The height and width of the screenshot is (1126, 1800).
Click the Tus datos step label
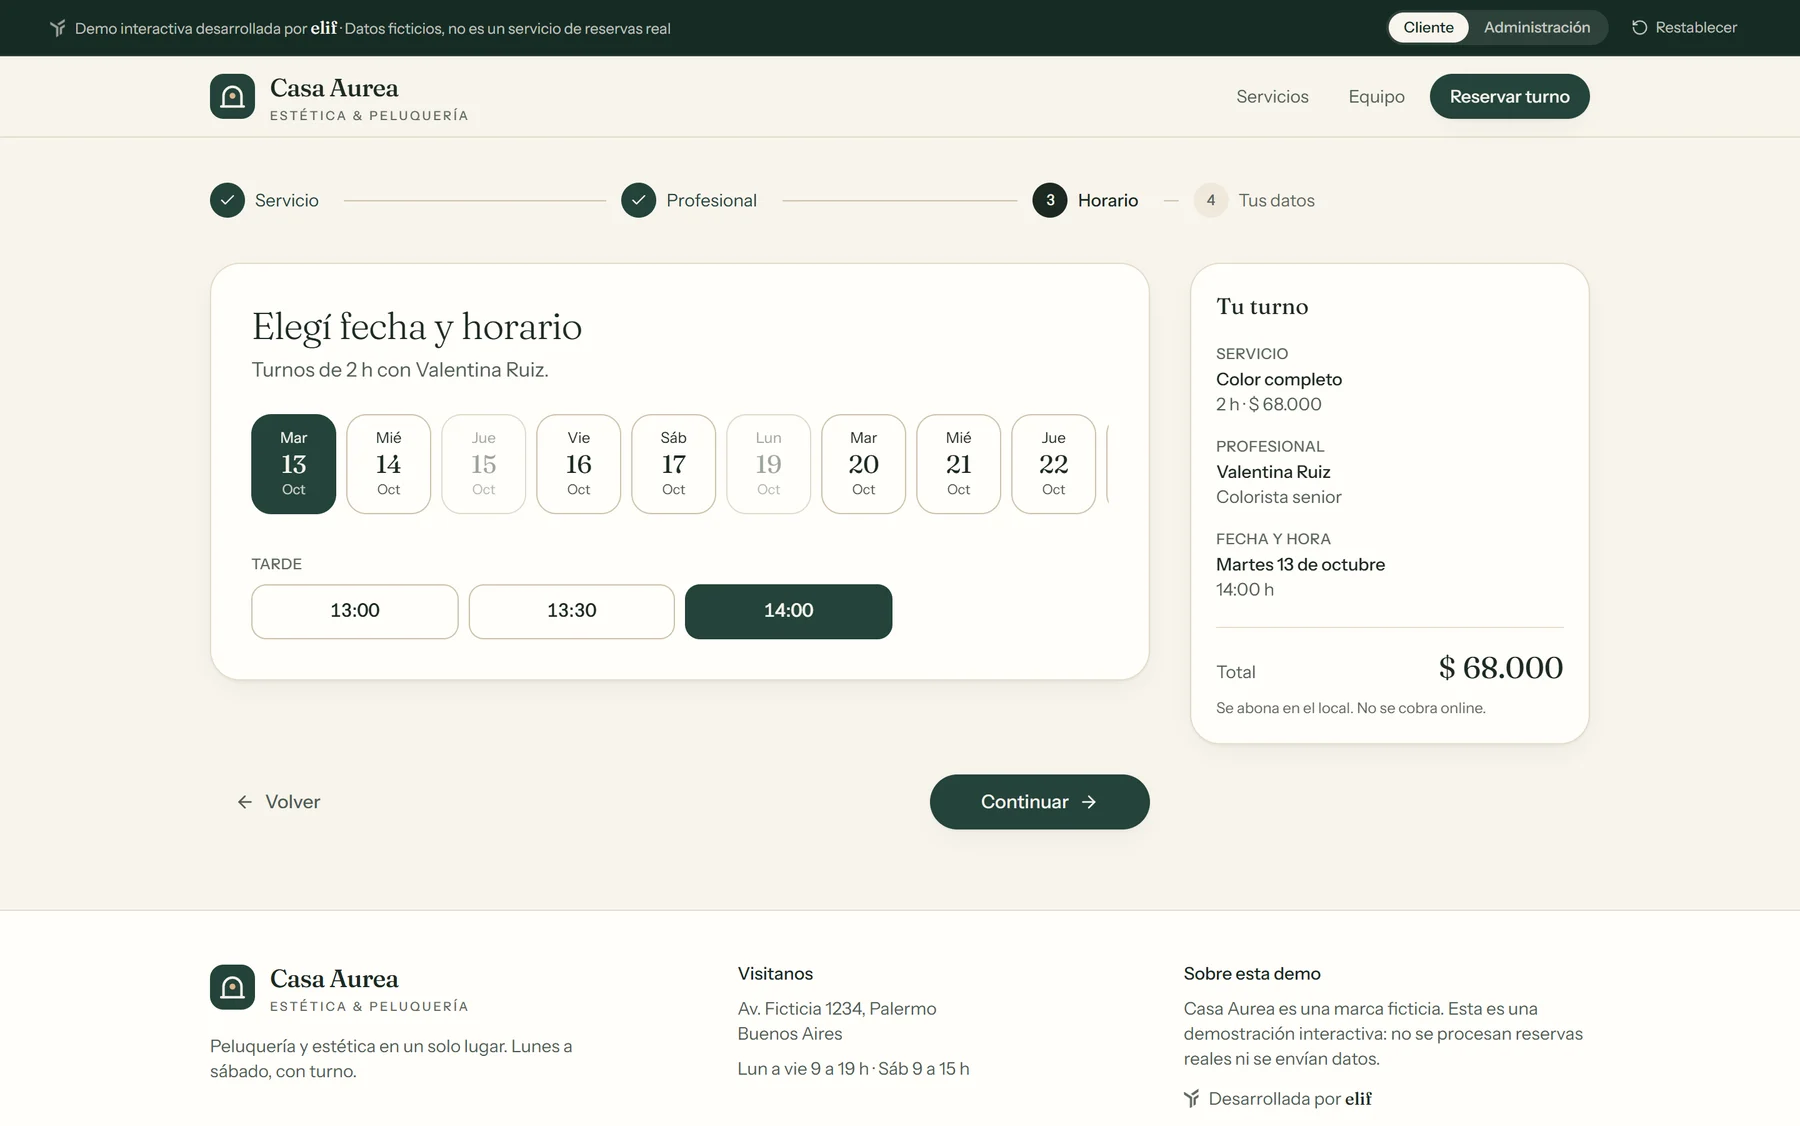click(x=1276, y=200)
